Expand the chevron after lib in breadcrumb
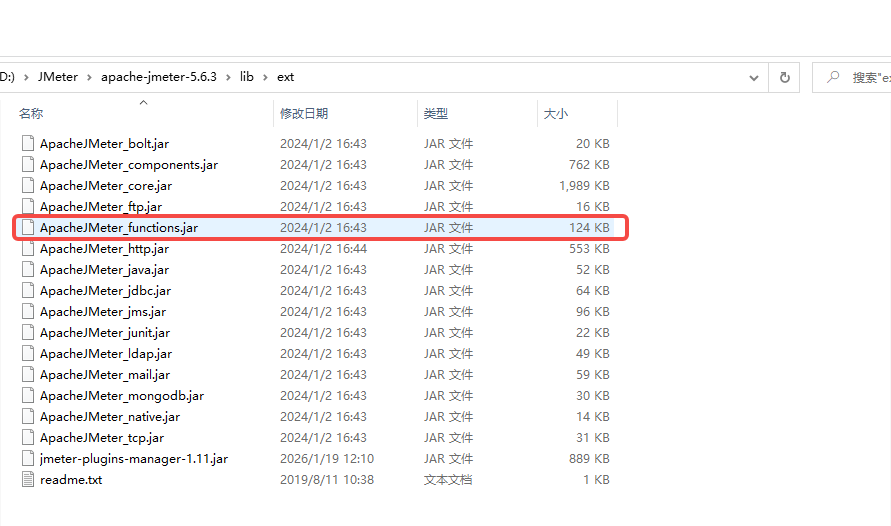The height and width of the screenshot is (526, 891). [265, 77]
